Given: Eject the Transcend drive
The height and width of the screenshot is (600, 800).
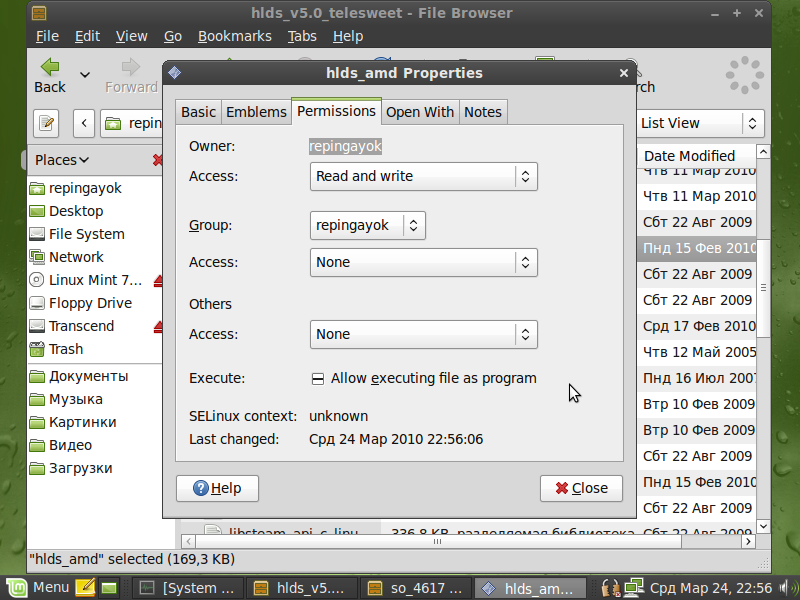Looking at the screenshot, I should 158,327.
